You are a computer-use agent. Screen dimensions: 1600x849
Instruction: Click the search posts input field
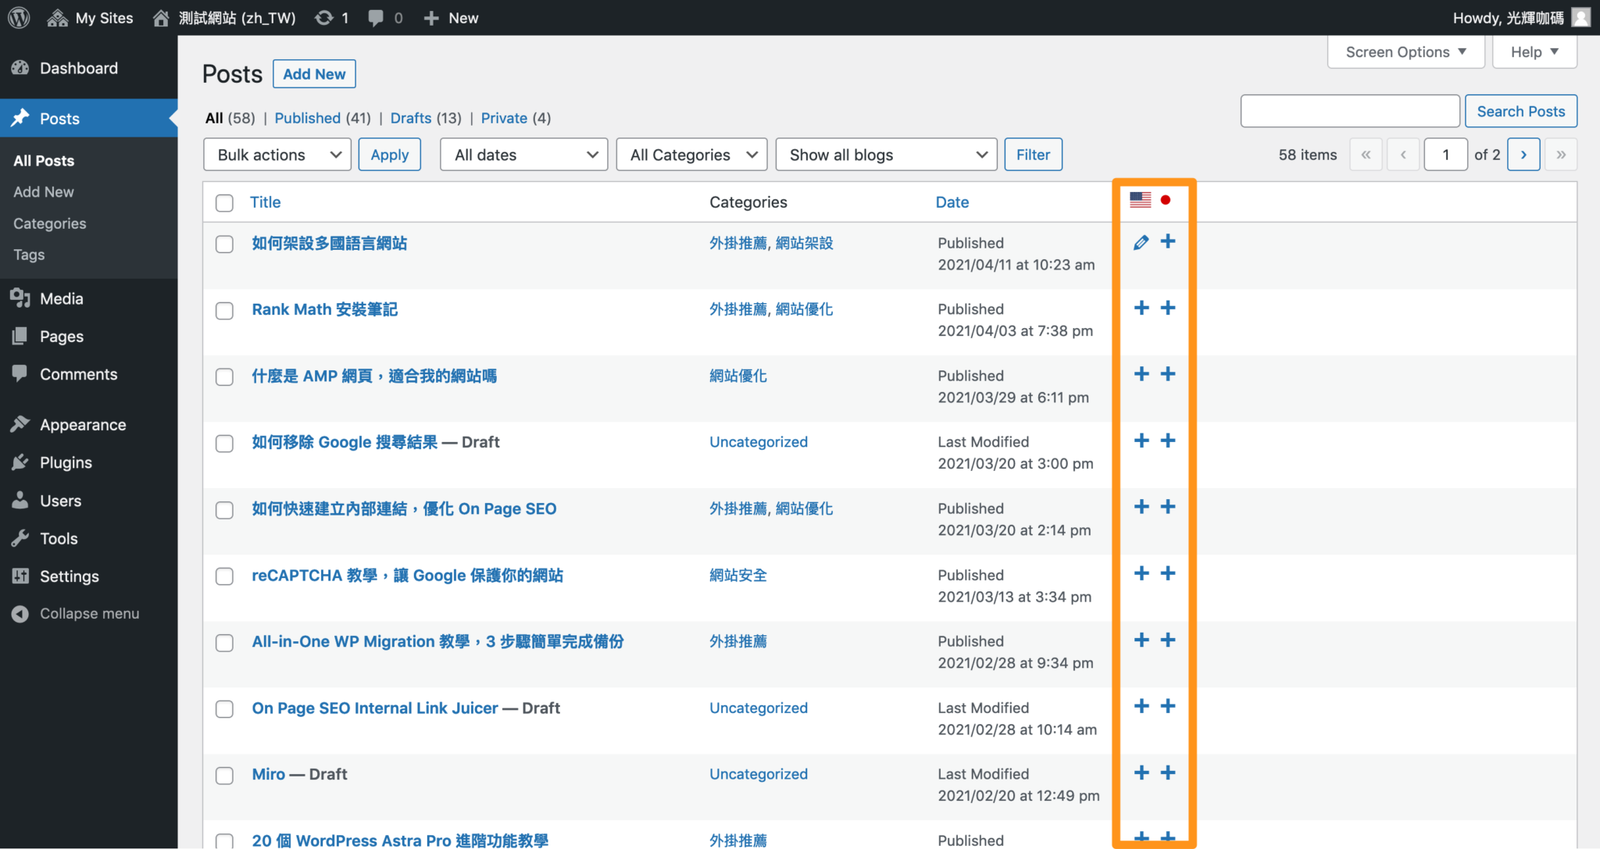[1350, 111]
